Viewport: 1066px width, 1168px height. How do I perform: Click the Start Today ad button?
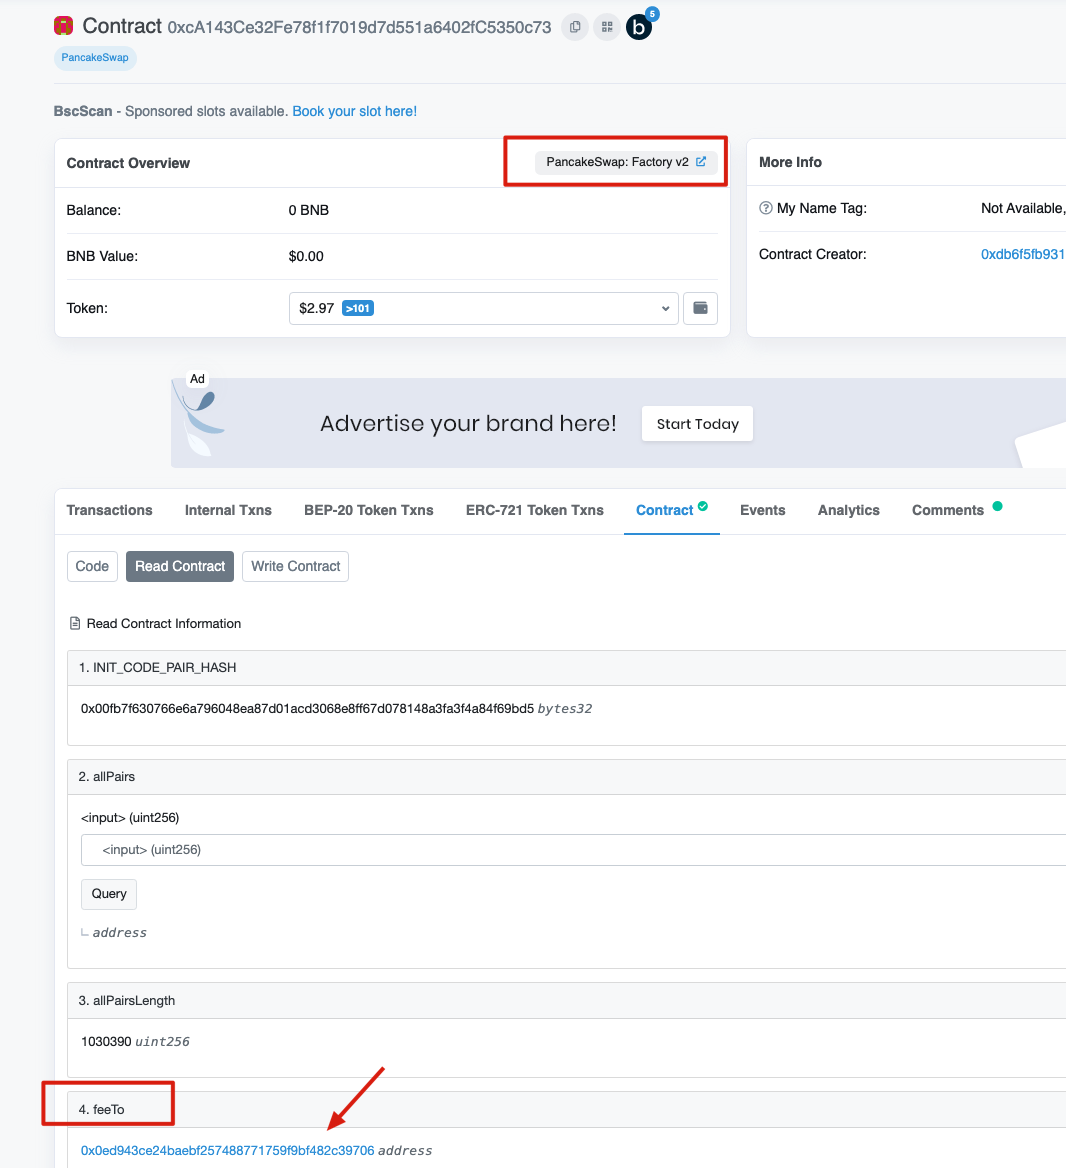coord(697,424)
